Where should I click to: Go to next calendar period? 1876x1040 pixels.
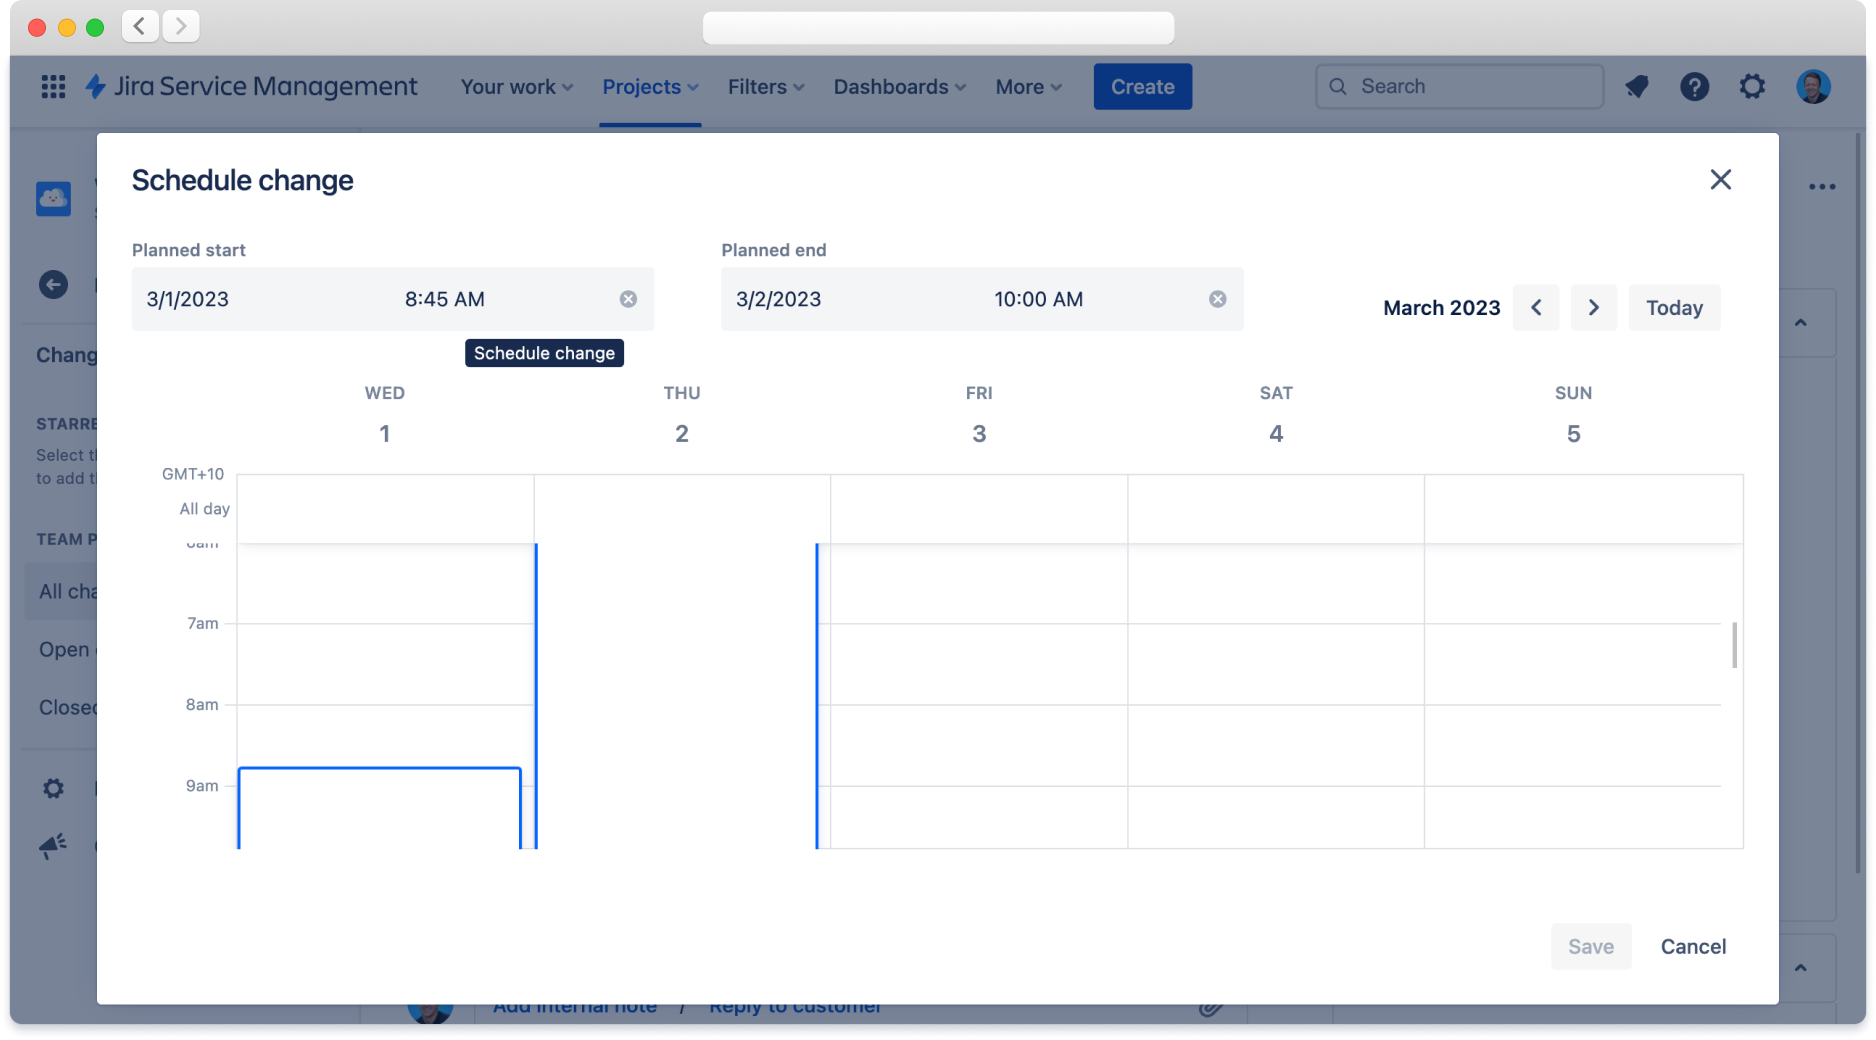point(1593,308)
